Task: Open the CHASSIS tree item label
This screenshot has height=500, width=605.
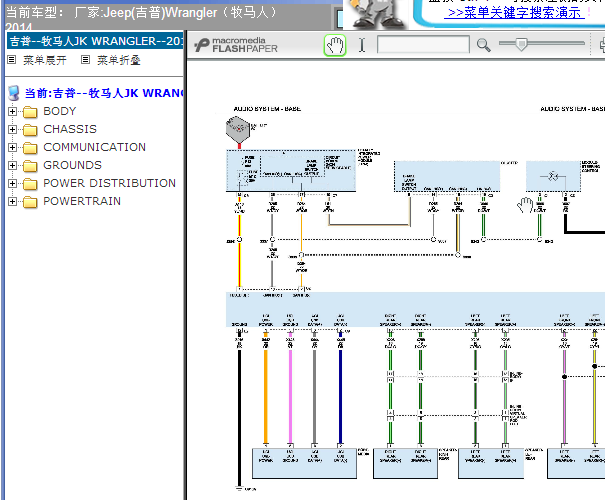Action: click(70, 129)
